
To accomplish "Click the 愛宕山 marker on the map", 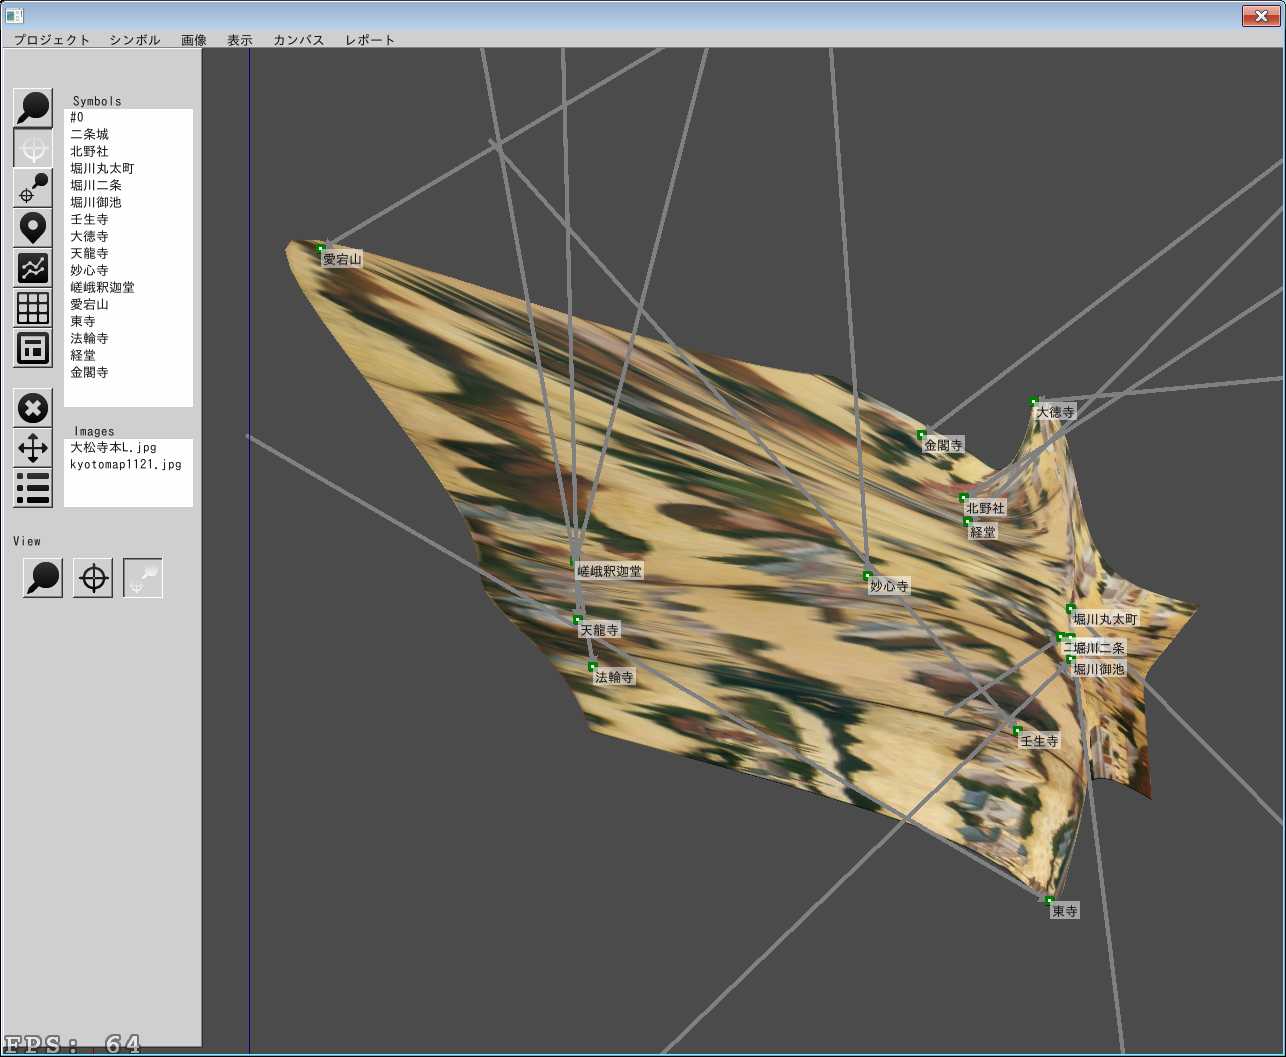I will [321, 248].
